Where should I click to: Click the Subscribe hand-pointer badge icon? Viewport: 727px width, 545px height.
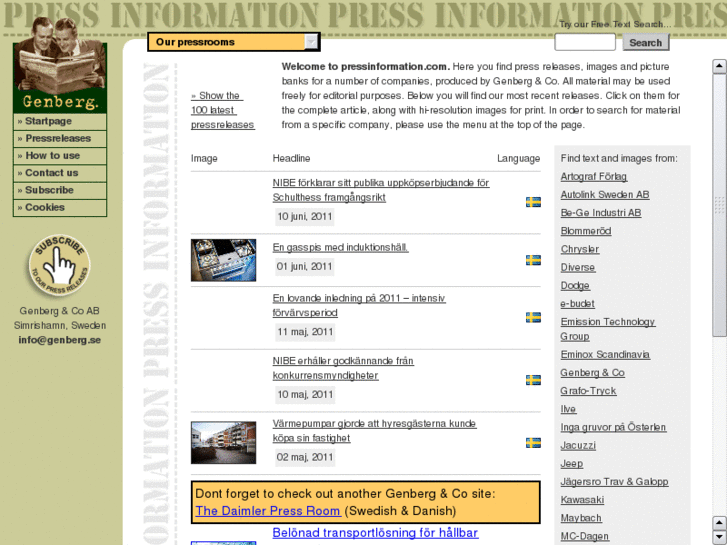[59, 264]
